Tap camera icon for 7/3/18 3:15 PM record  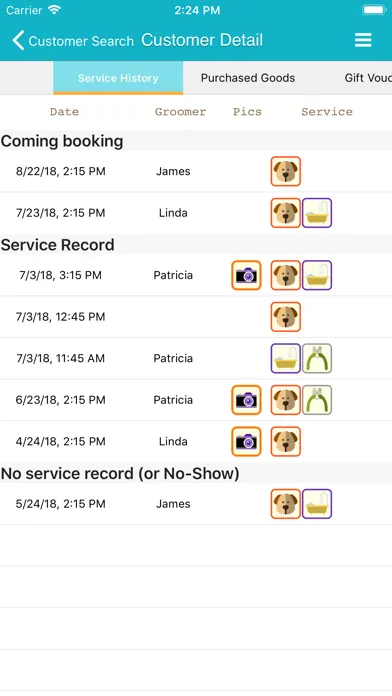pyautogui.click(x=246, y=275)
